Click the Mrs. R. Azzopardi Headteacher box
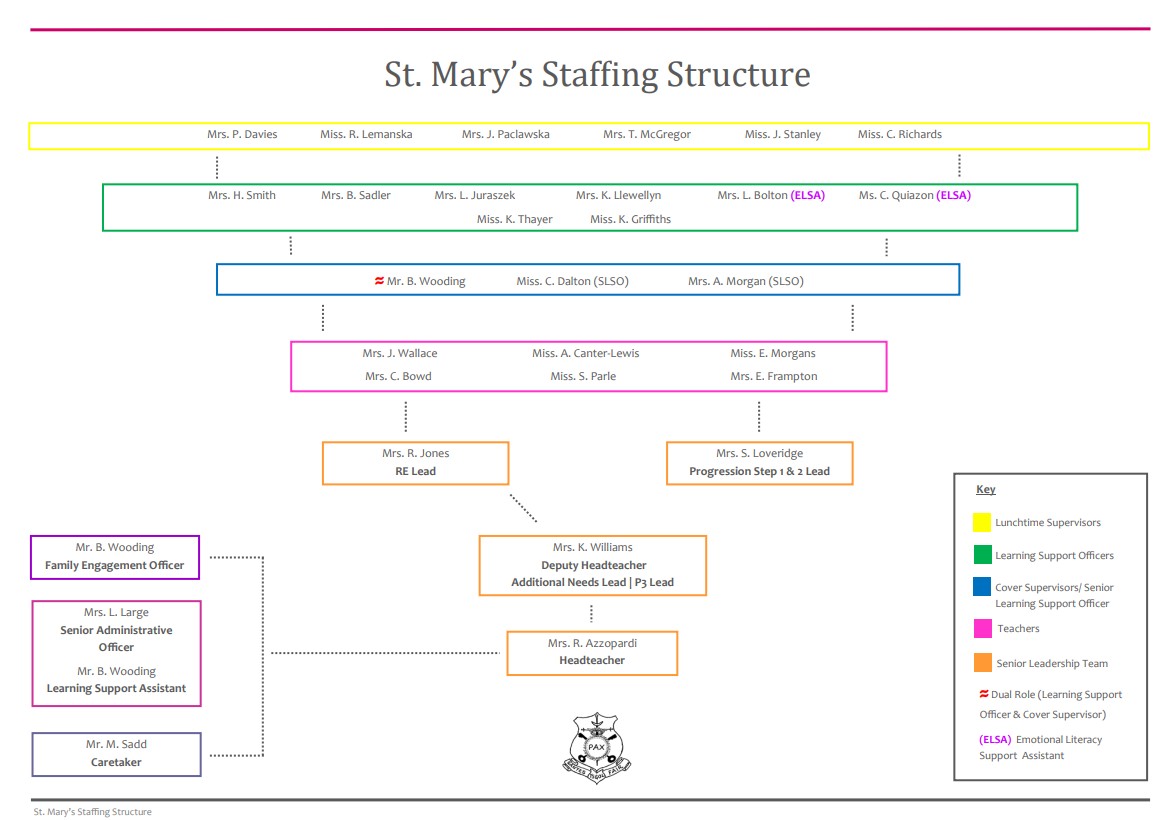Screen dimensions: 1172x820 (x=592, y=652)
